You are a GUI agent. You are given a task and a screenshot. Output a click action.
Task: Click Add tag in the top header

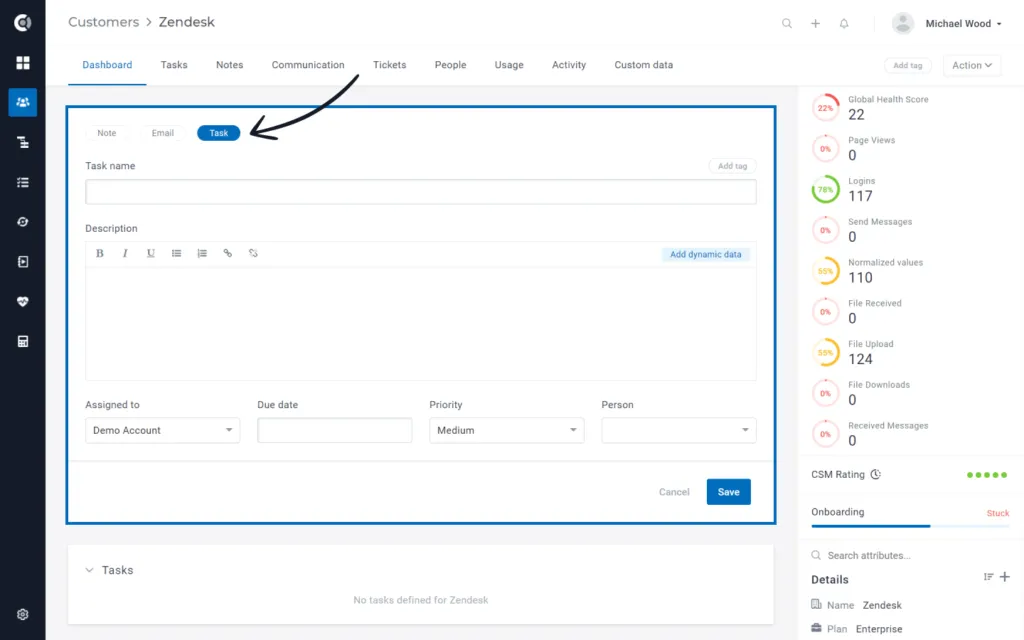pyautogui.click(x=908, y=65)
